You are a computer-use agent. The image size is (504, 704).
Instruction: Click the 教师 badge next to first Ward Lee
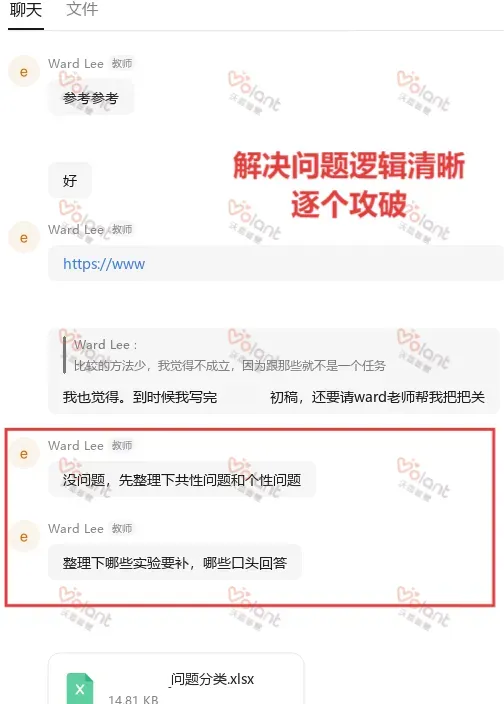(122, 64)
